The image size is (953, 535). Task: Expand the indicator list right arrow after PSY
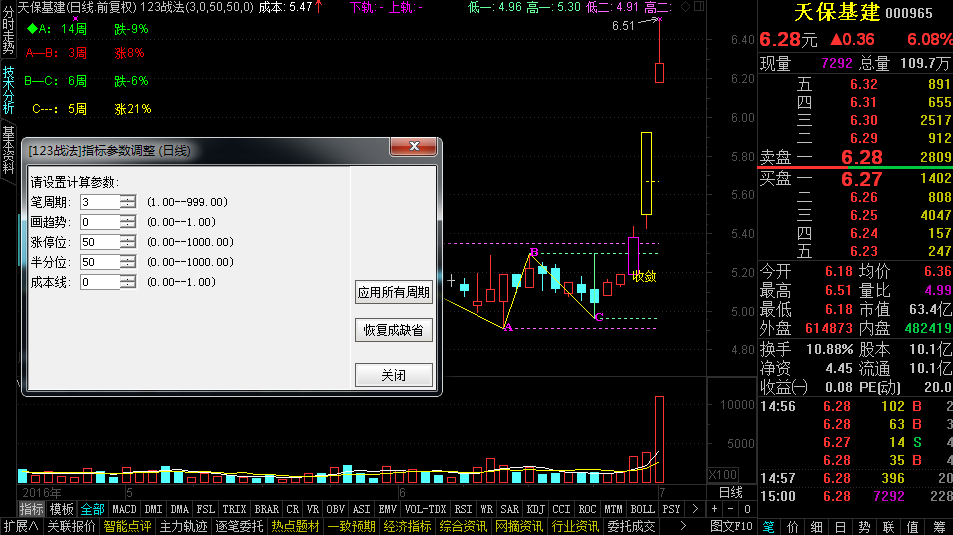click(x=695, y=509)
